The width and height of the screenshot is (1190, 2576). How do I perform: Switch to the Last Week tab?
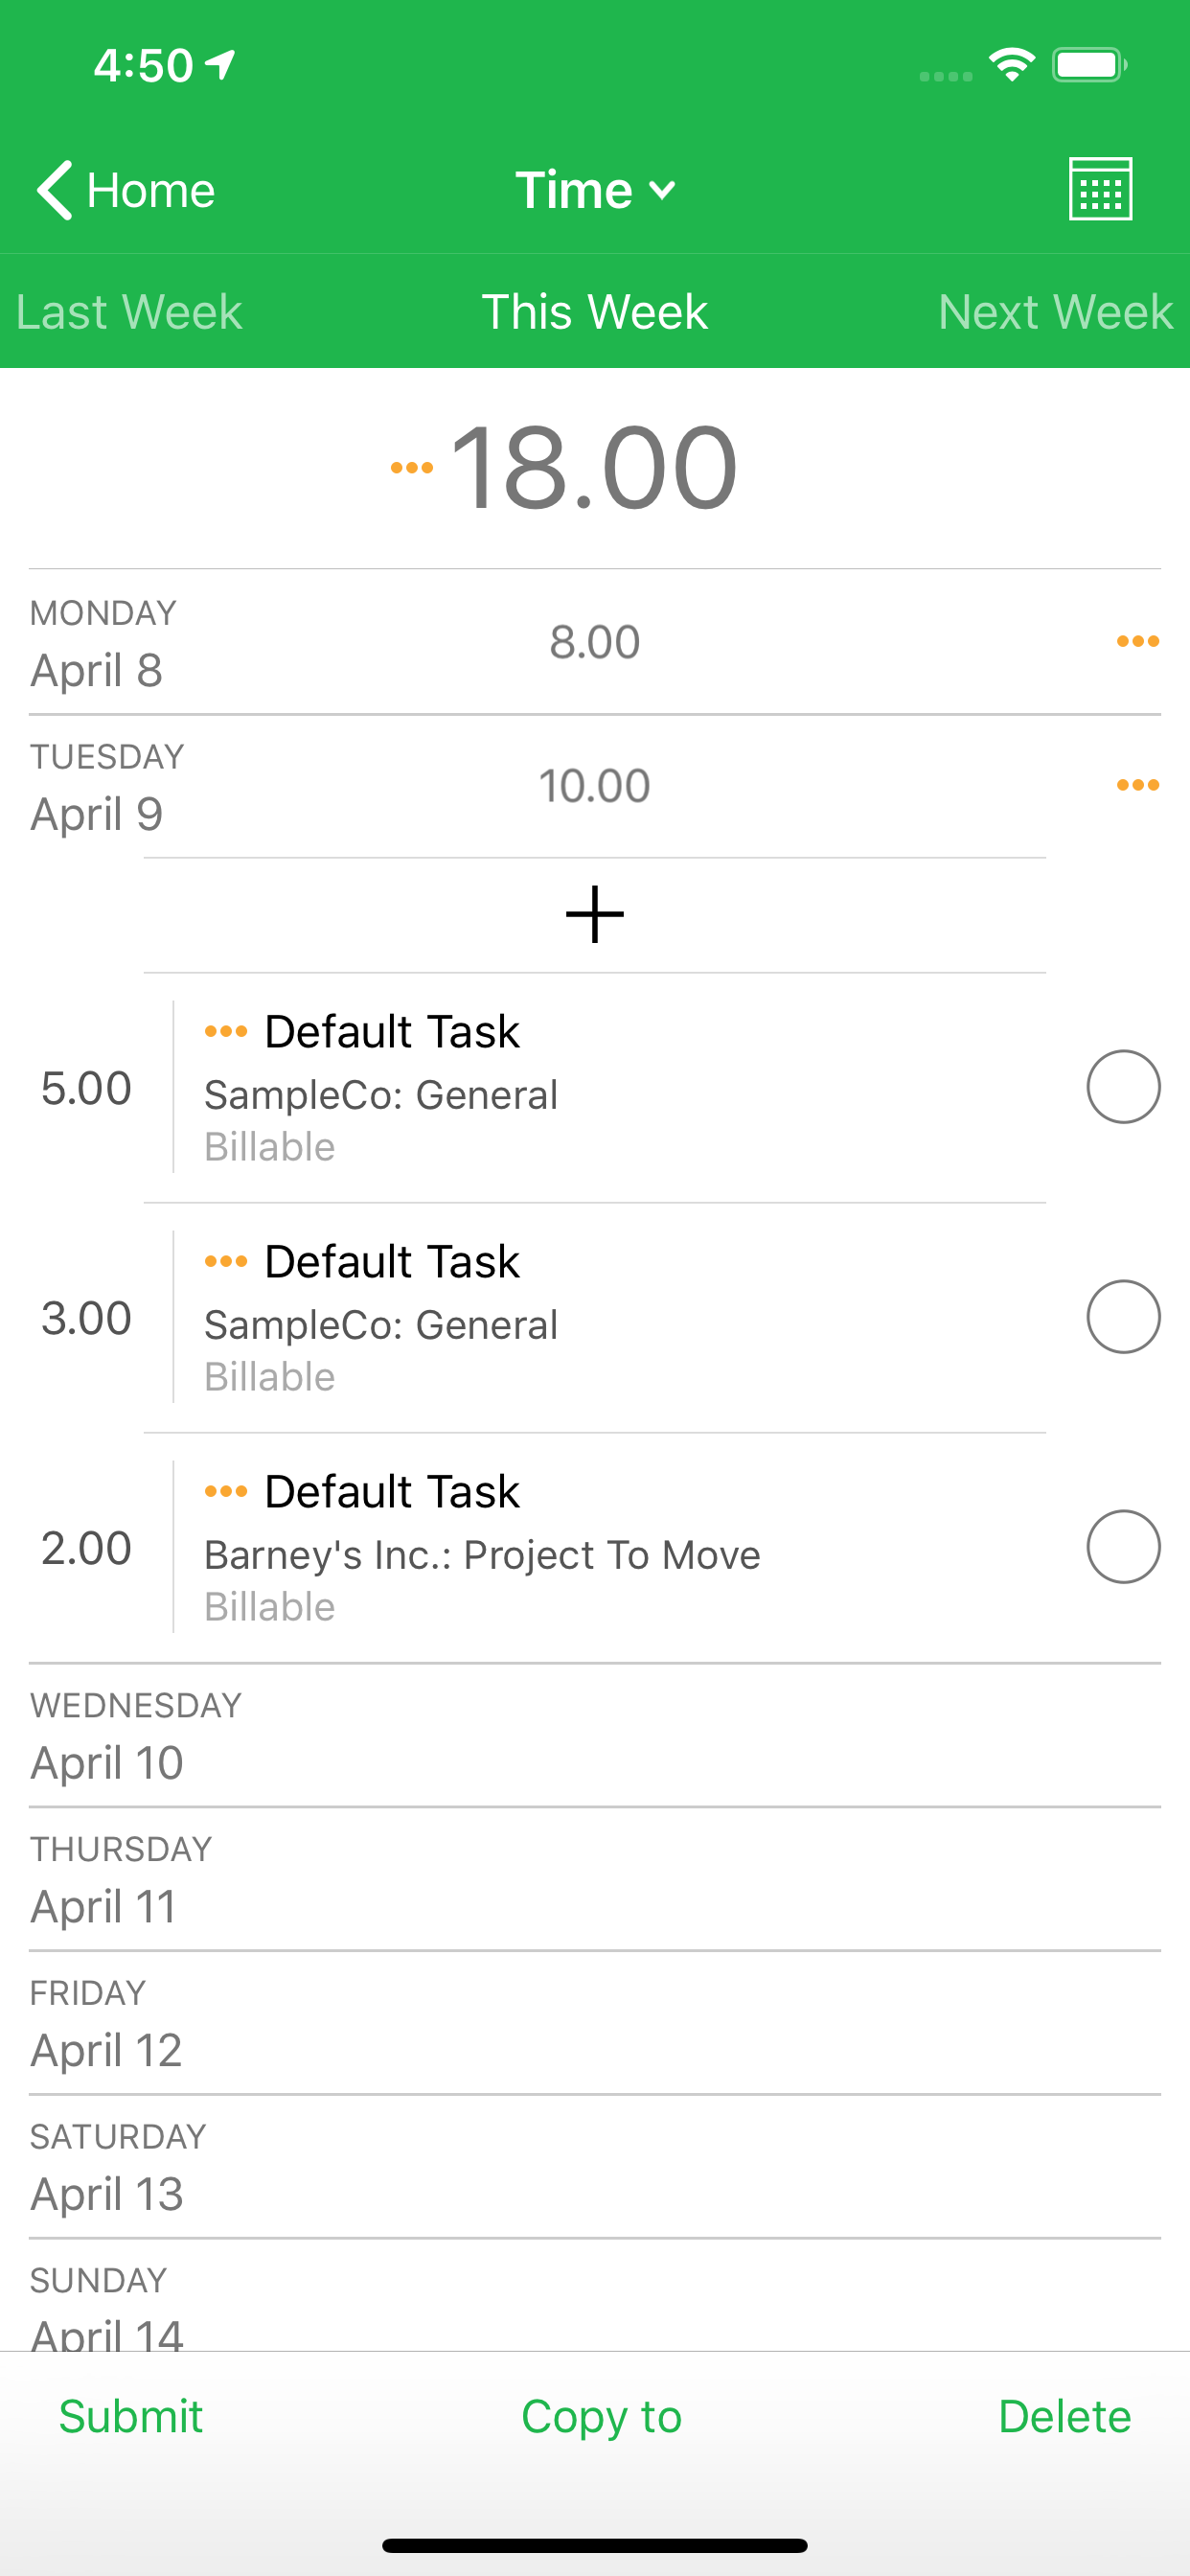129,311
